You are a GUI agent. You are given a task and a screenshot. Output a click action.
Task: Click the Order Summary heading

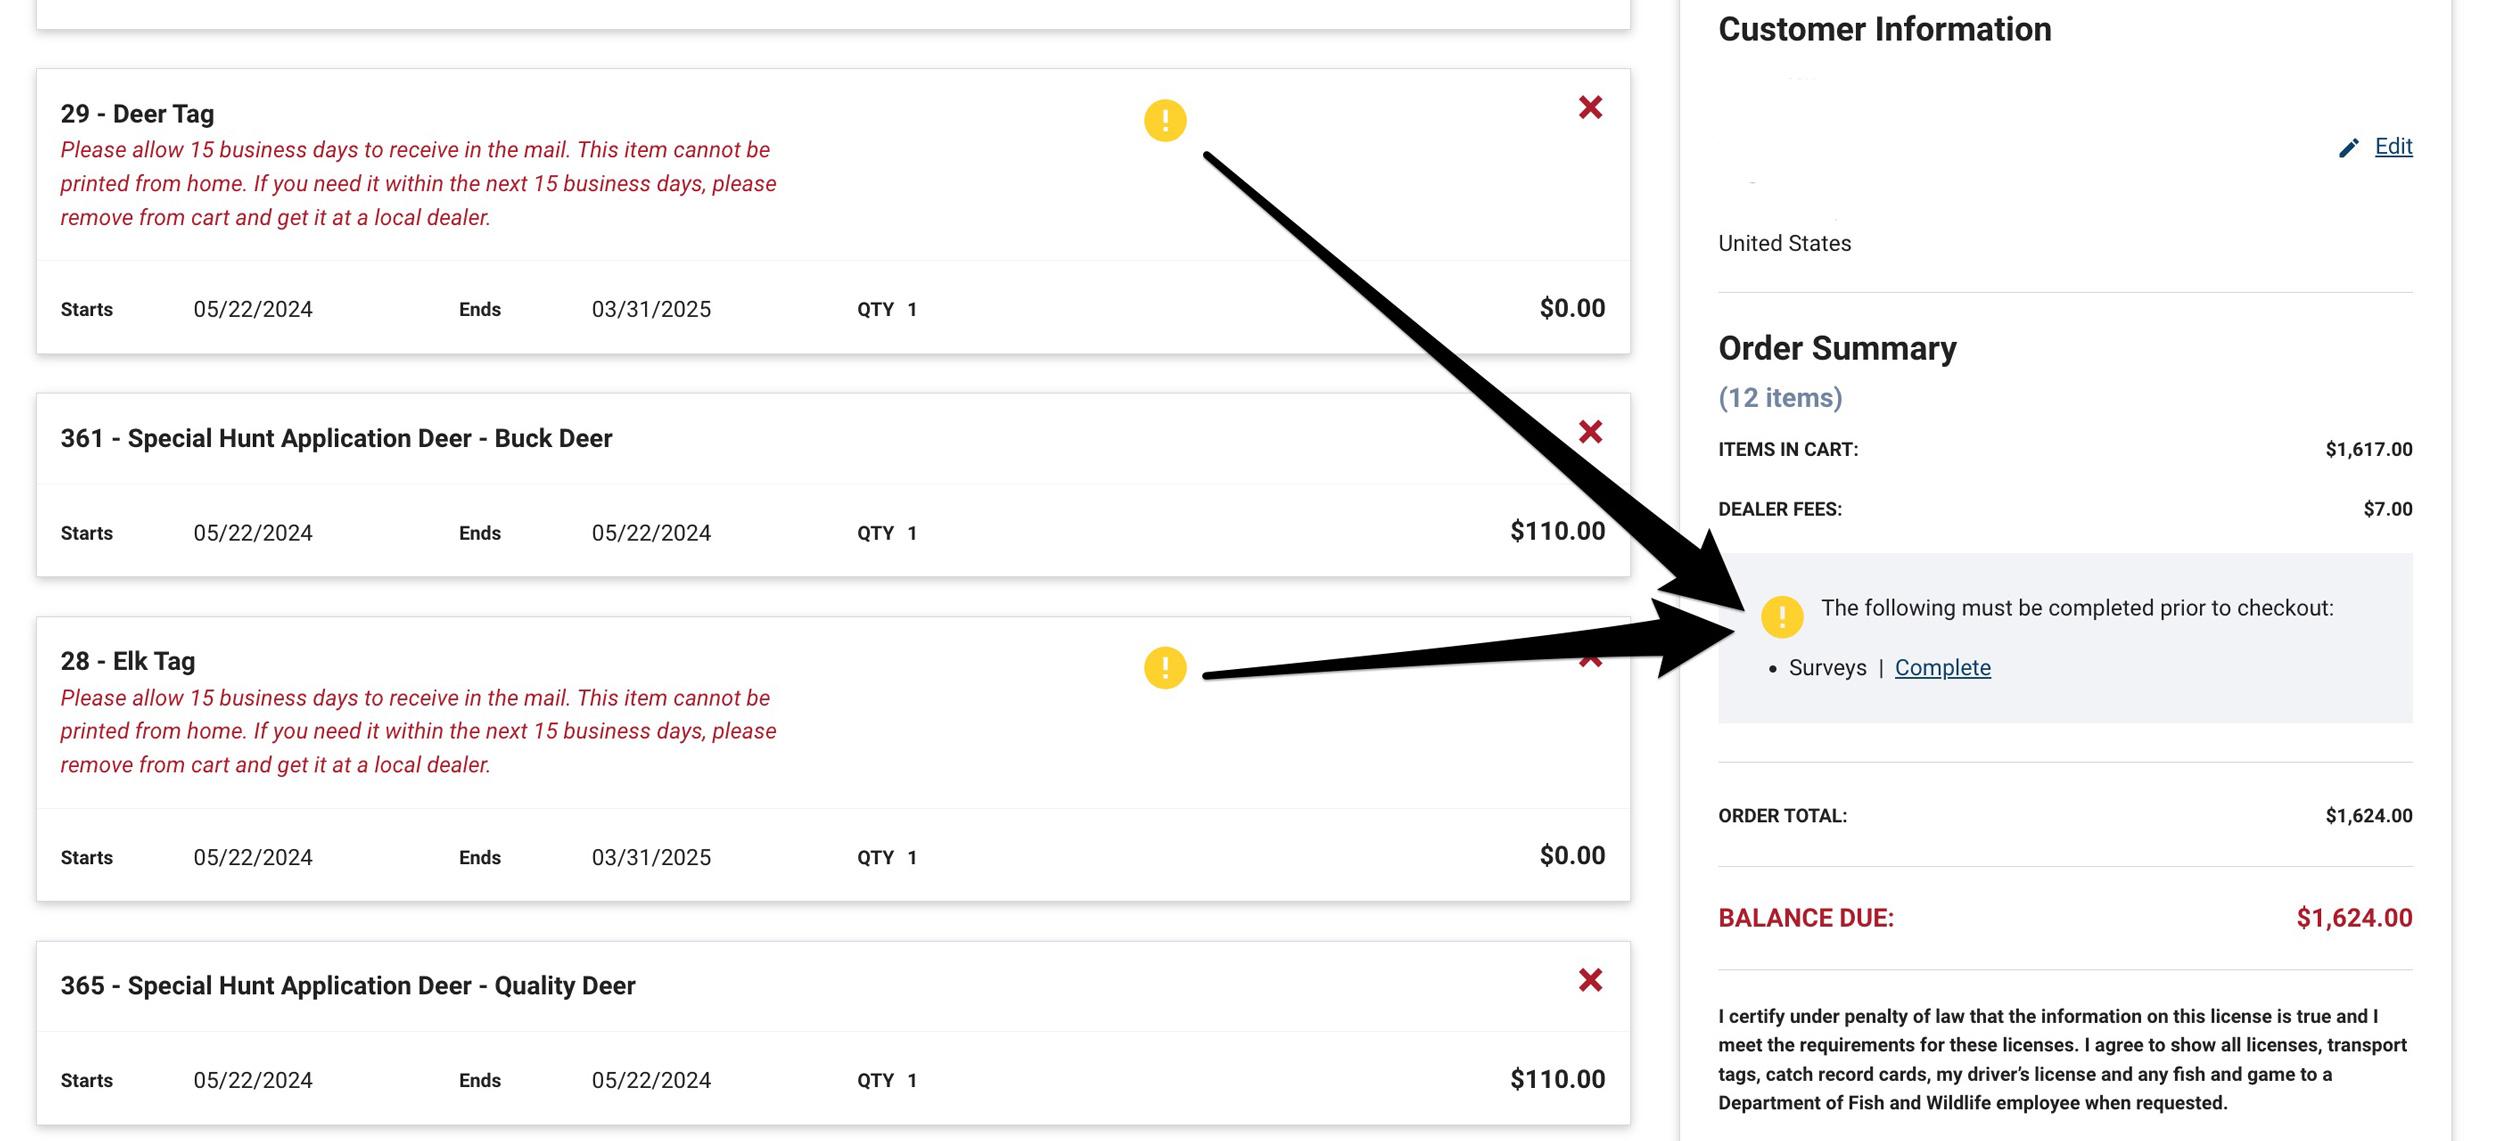coord(1836,348)
